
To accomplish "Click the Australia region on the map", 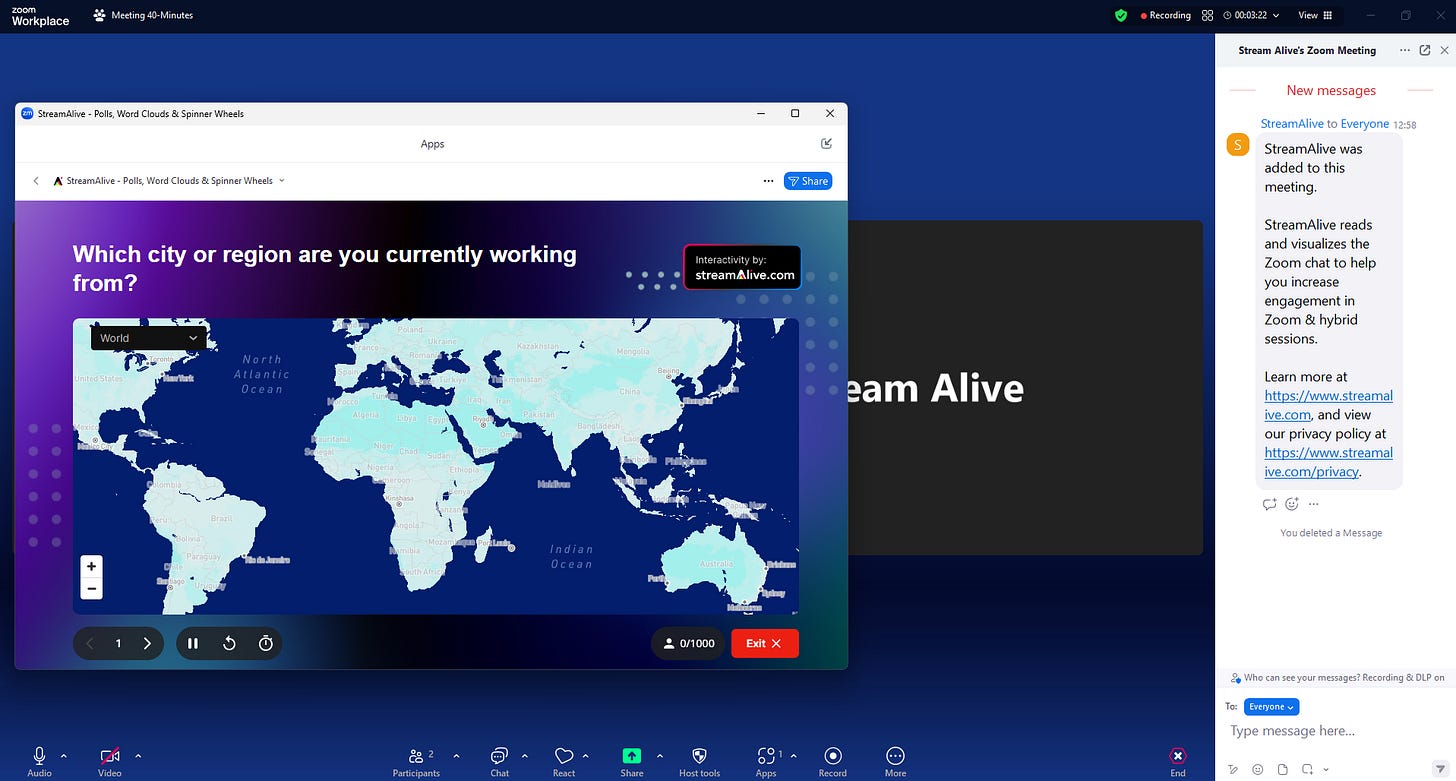I will (x=716, y=565).
